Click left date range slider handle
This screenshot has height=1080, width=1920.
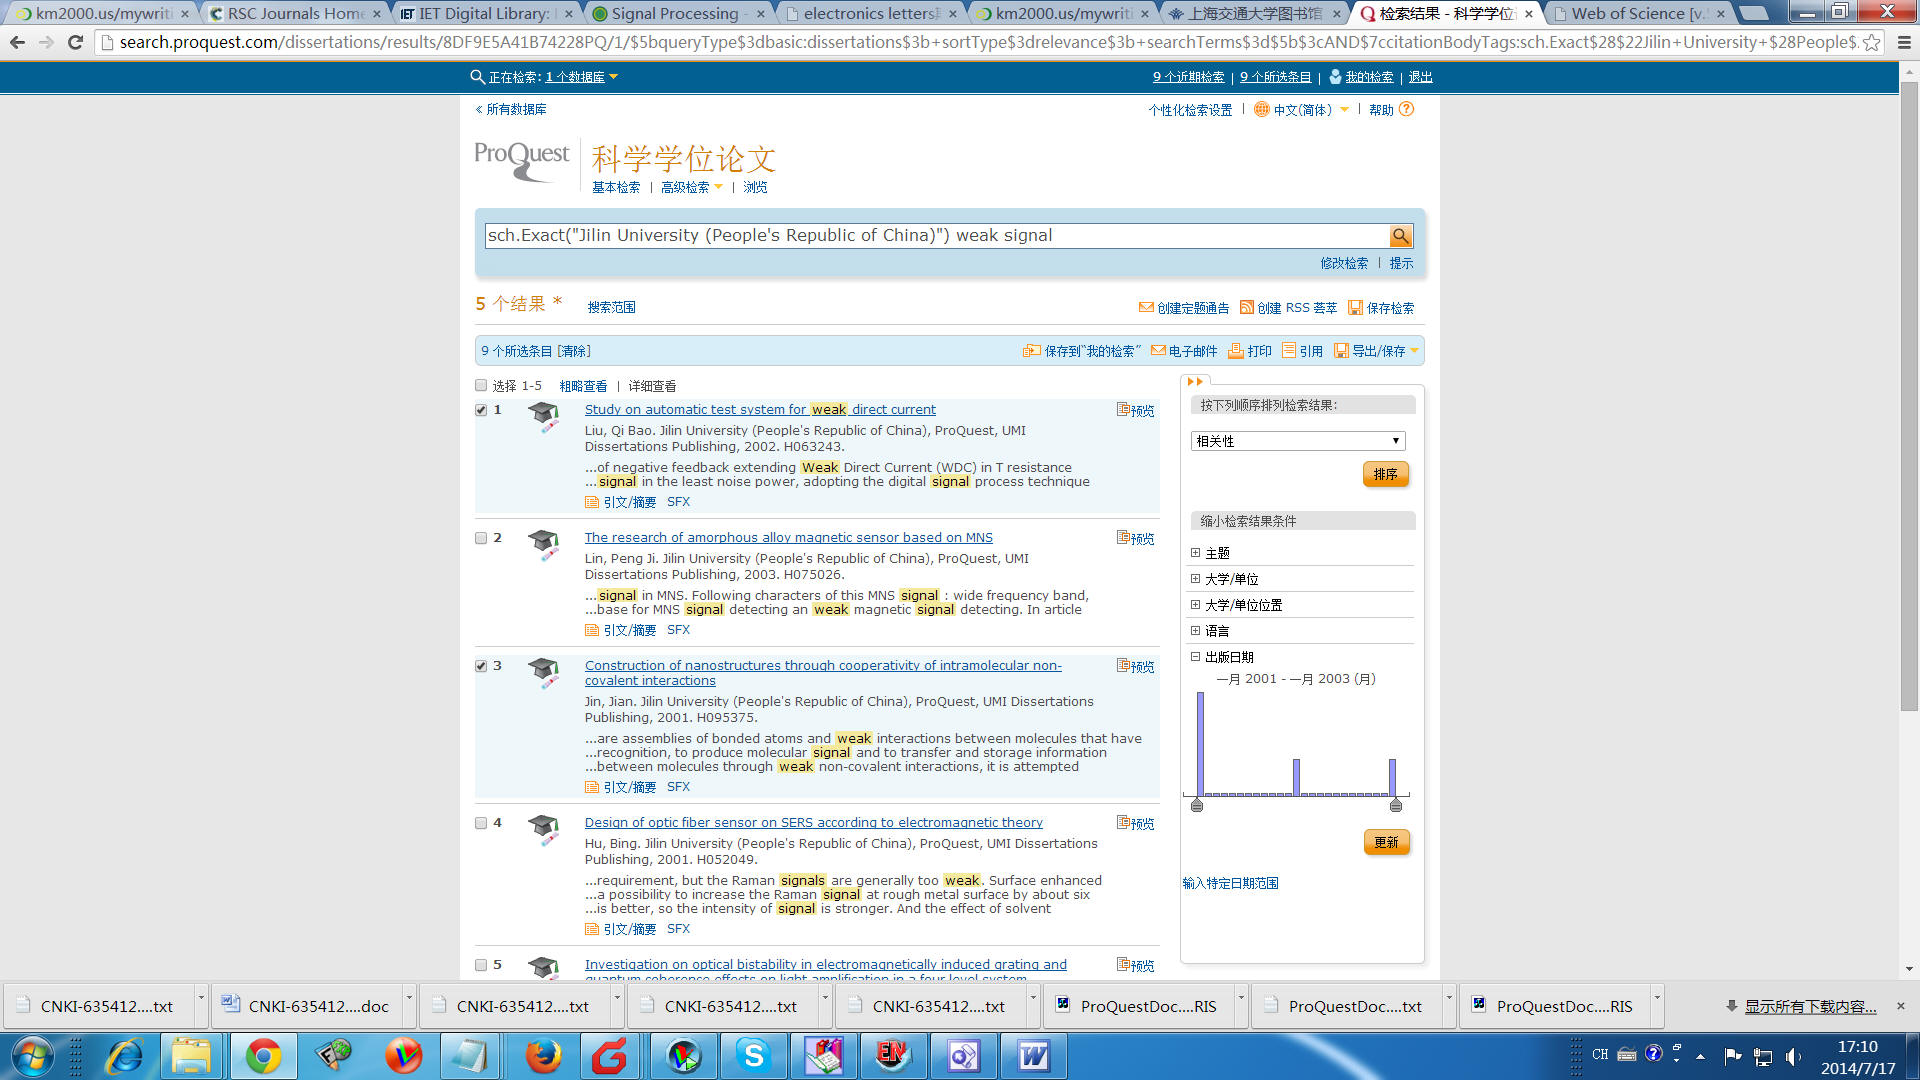(1197, 805)
